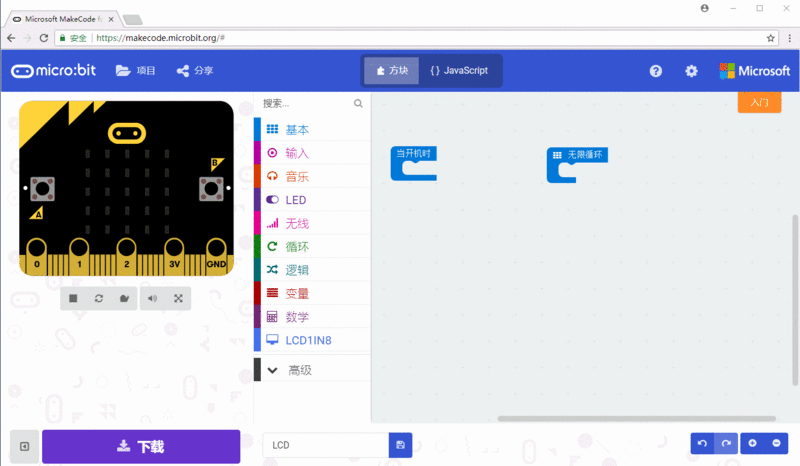Click the browser address bar URL

point(160,38)
